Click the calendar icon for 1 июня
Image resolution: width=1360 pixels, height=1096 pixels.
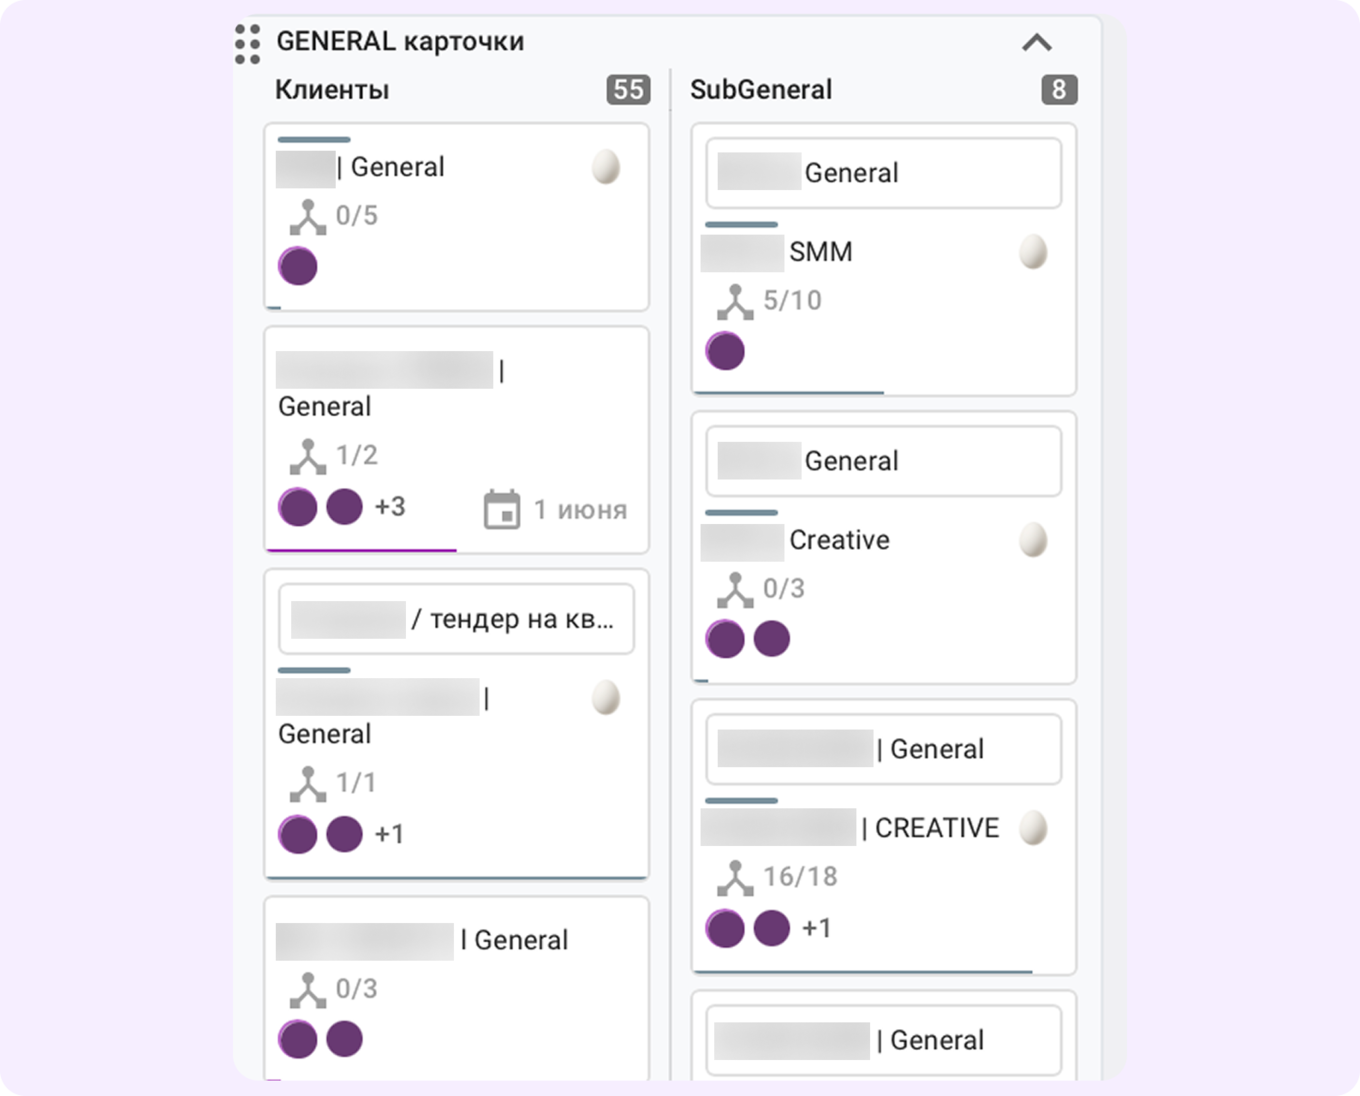[x=502, y=509]
